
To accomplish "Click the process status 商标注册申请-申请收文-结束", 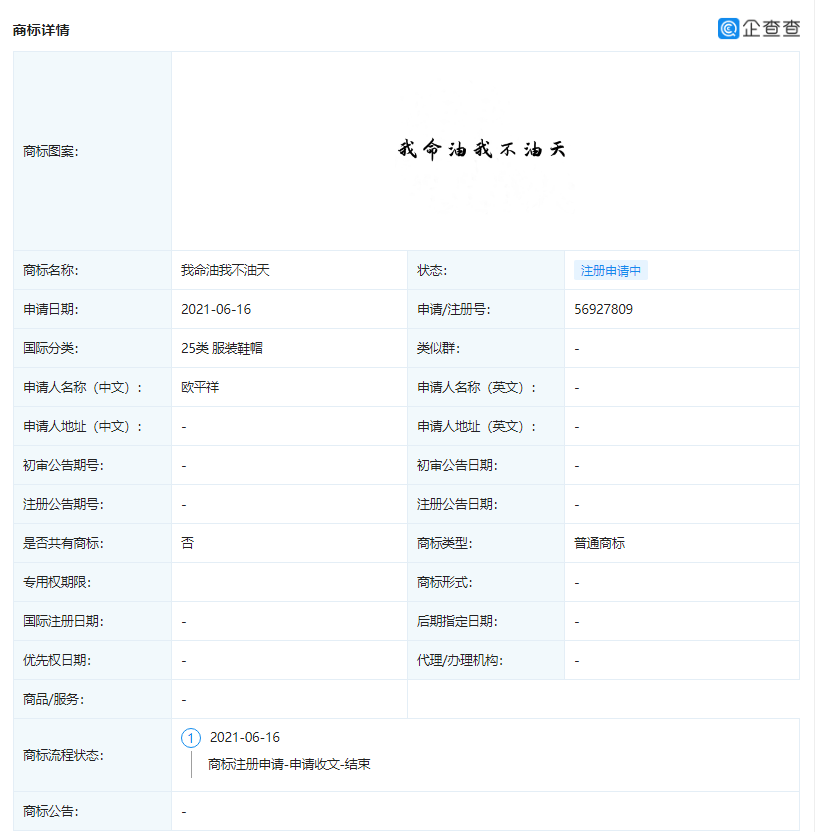I will (x=289, y=764).
